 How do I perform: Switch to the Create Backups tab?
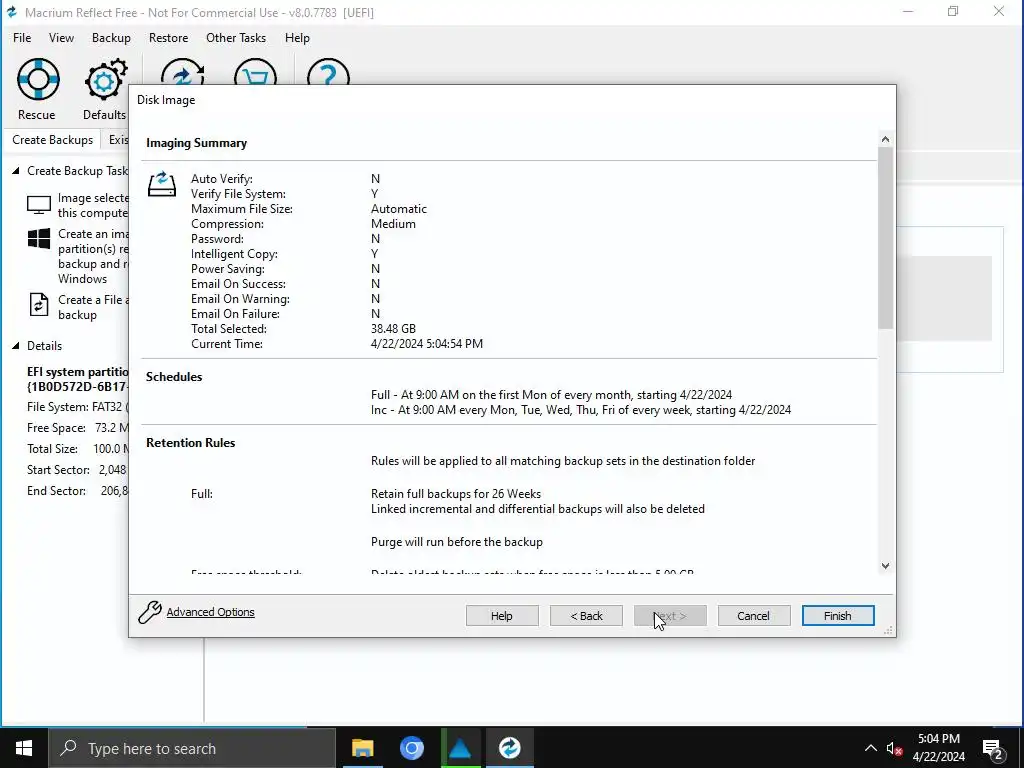(52, 140)
